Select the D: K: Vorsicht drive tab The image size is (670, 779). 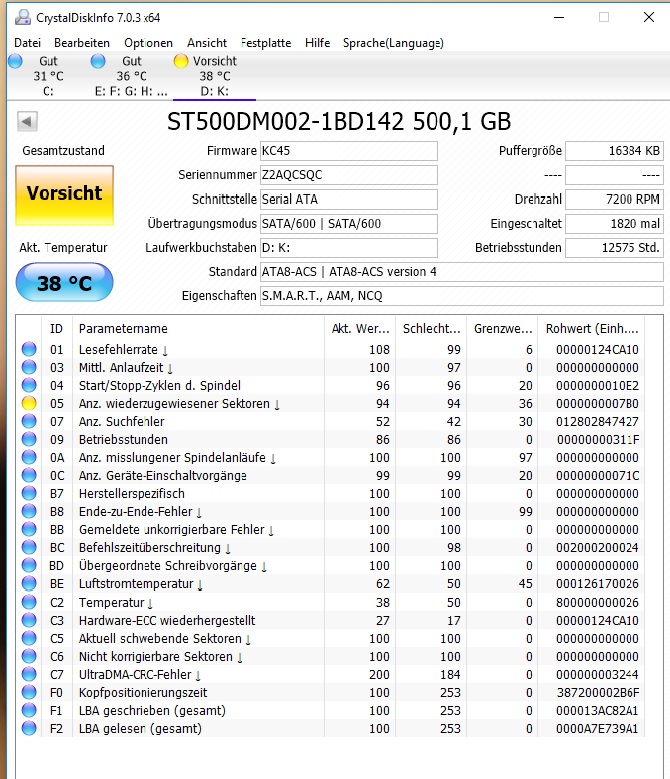click(x=214, y=76)
